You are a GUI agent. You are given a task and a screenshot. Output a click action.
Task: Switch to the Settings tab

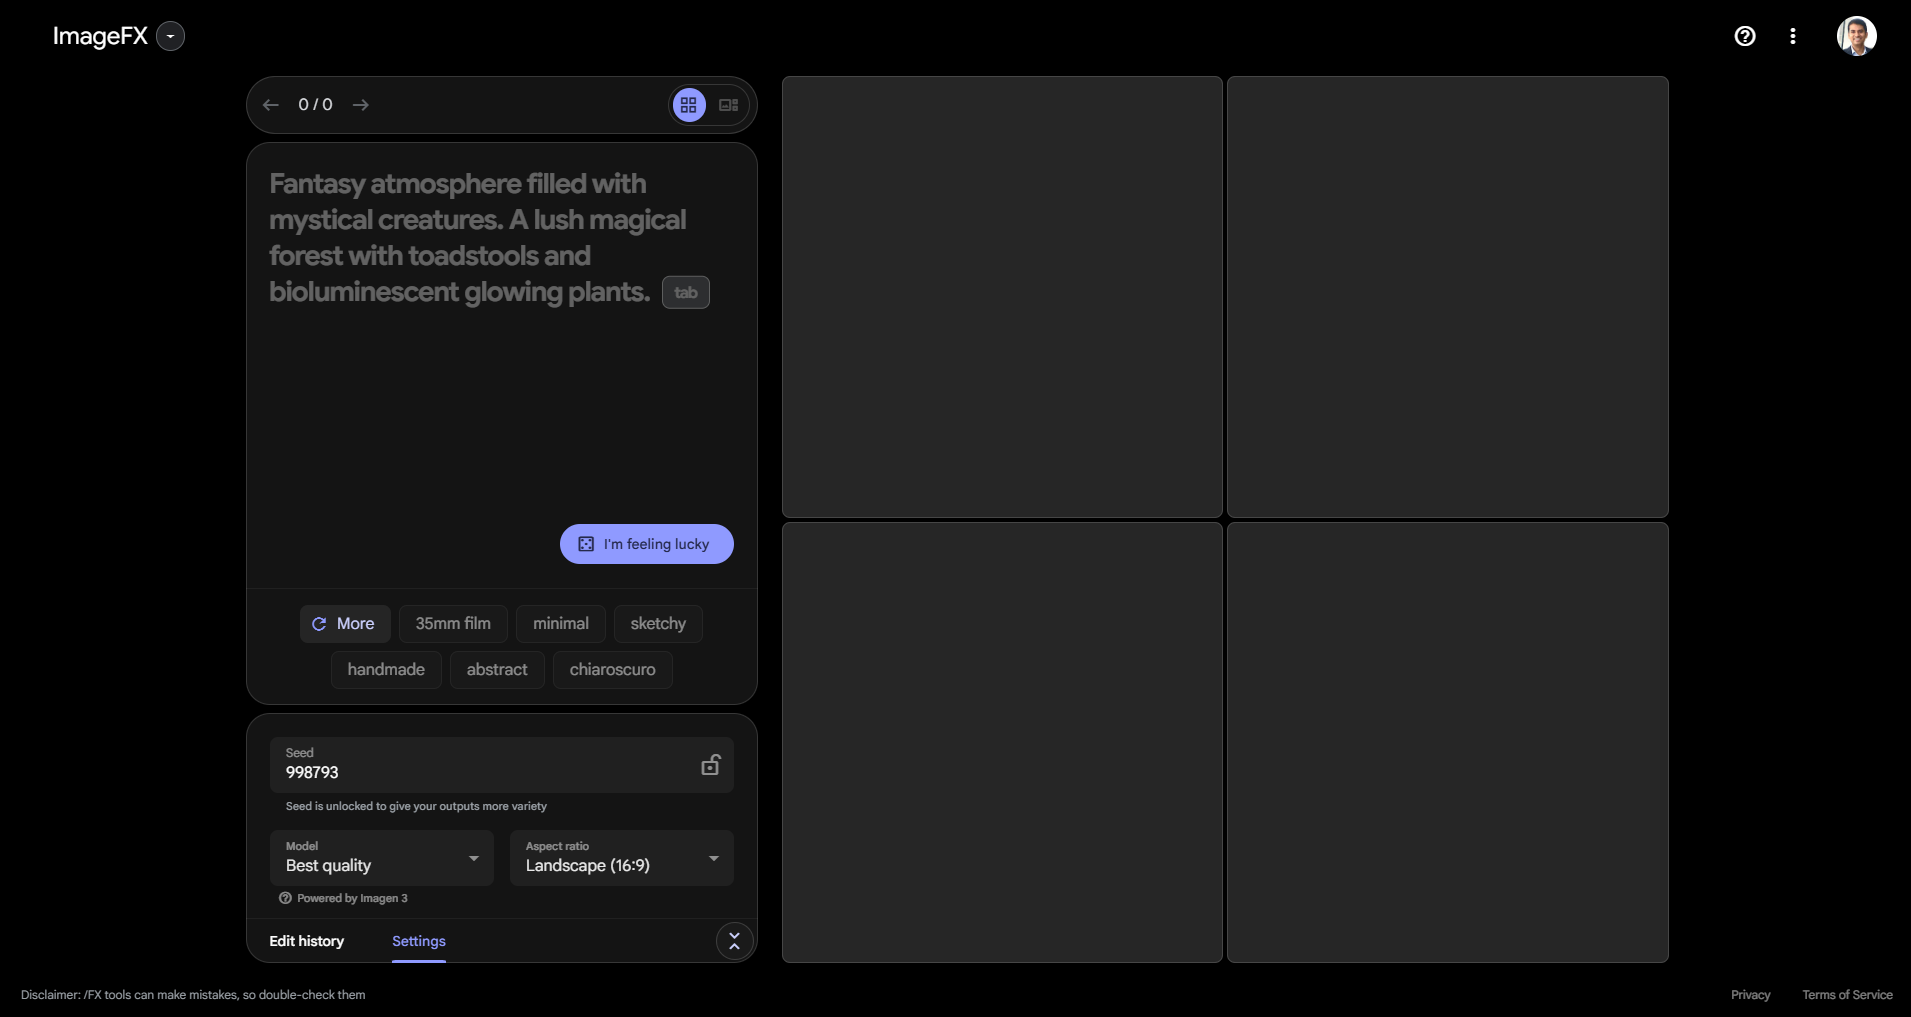[x=419, y=941]
